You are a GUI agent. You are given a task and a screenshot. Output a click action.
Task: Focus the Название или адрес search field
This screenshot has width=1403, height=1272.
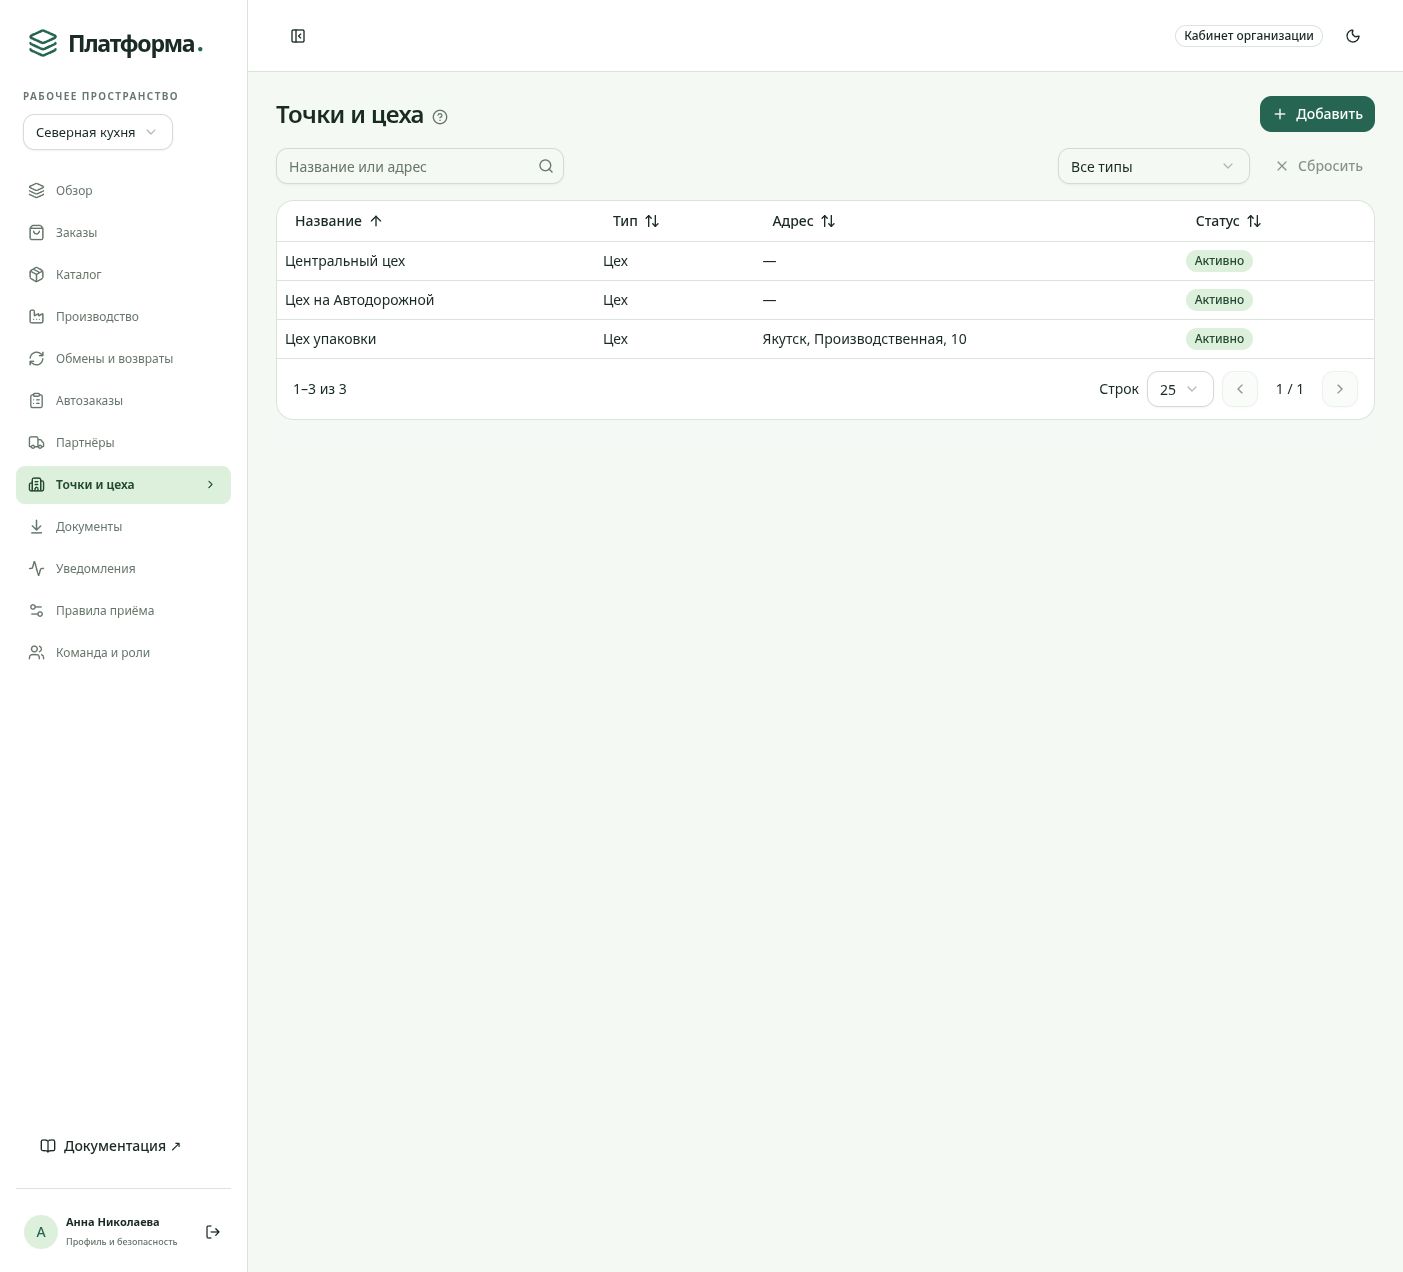pos(420,166)
